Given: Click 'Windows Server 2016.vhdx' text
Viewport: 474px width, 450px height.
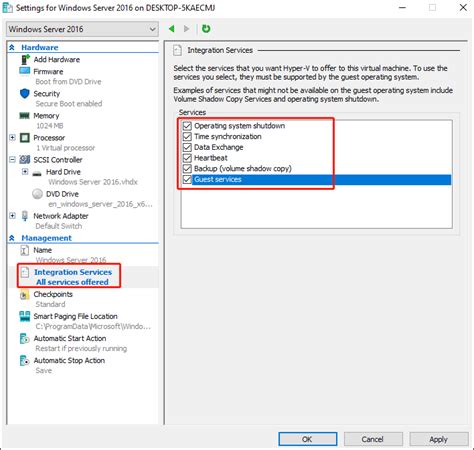Looking at the screenshot, I should [93, 182].
